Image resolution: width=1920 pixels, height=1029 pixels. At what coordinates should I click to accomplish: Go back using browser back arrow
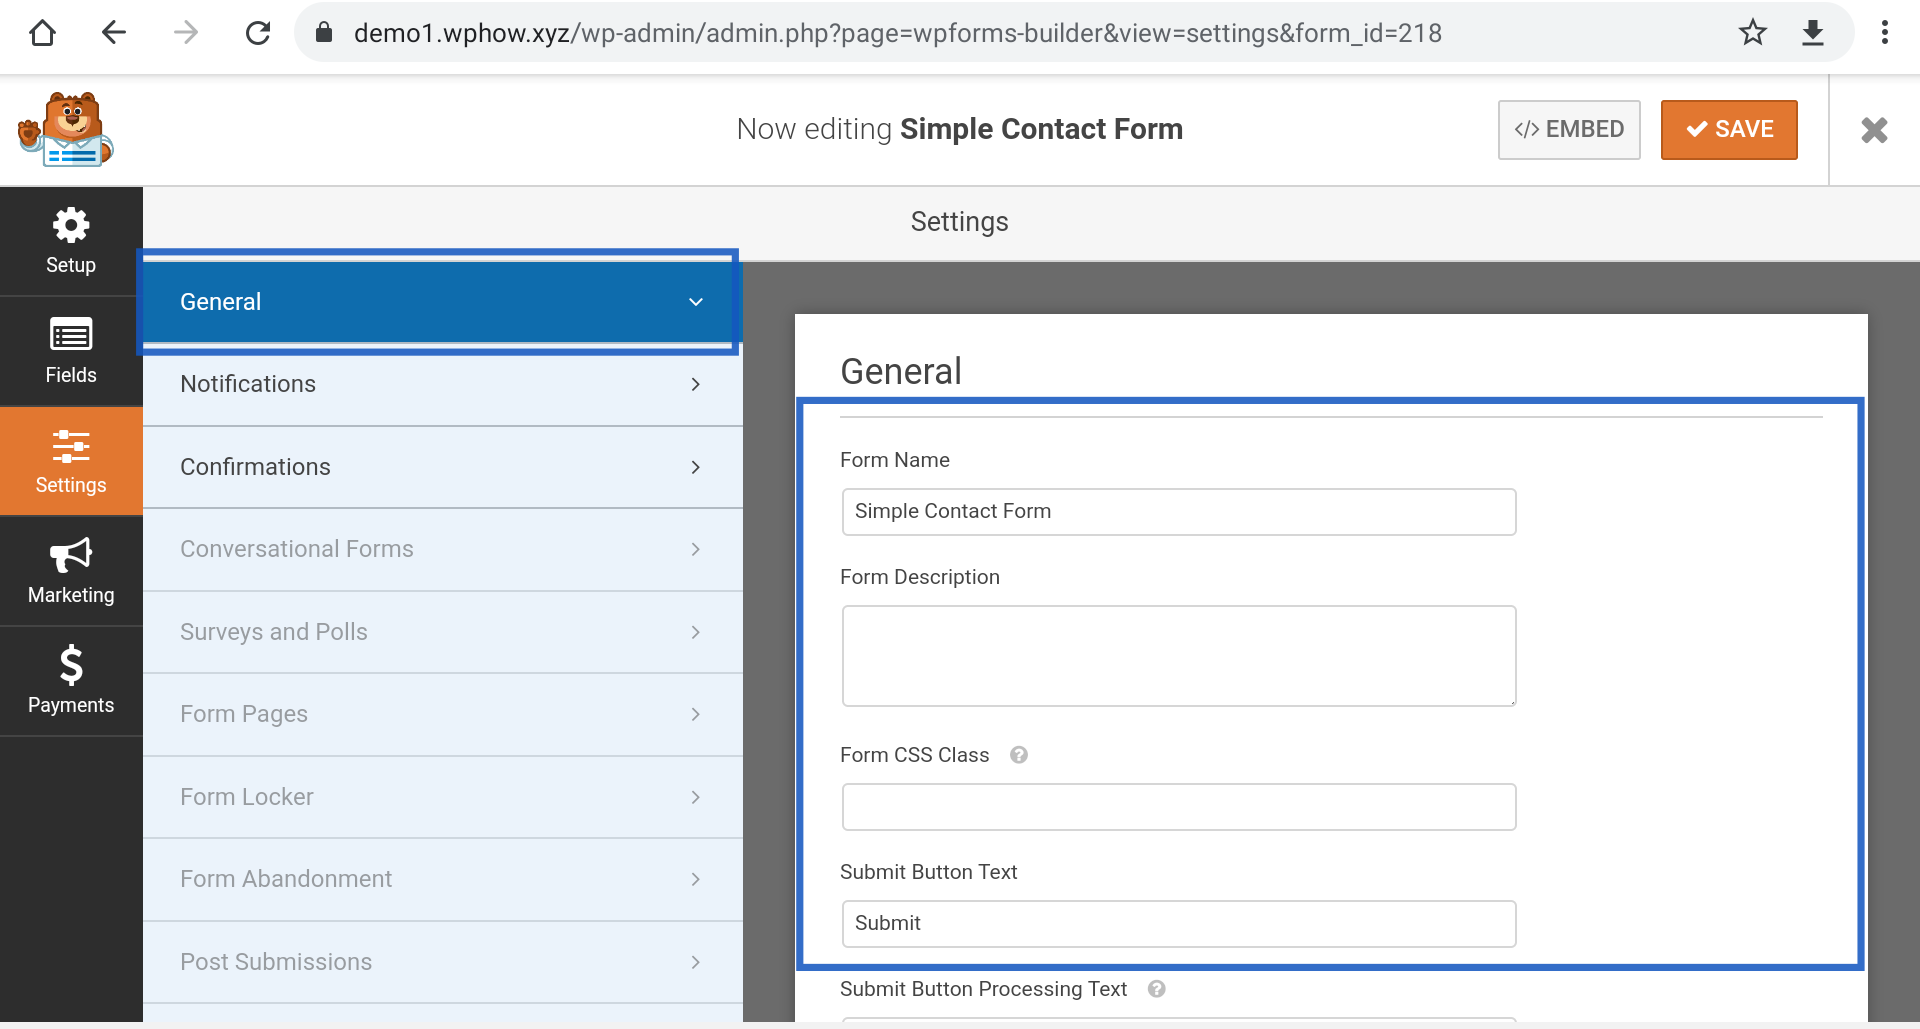(114, 33)
